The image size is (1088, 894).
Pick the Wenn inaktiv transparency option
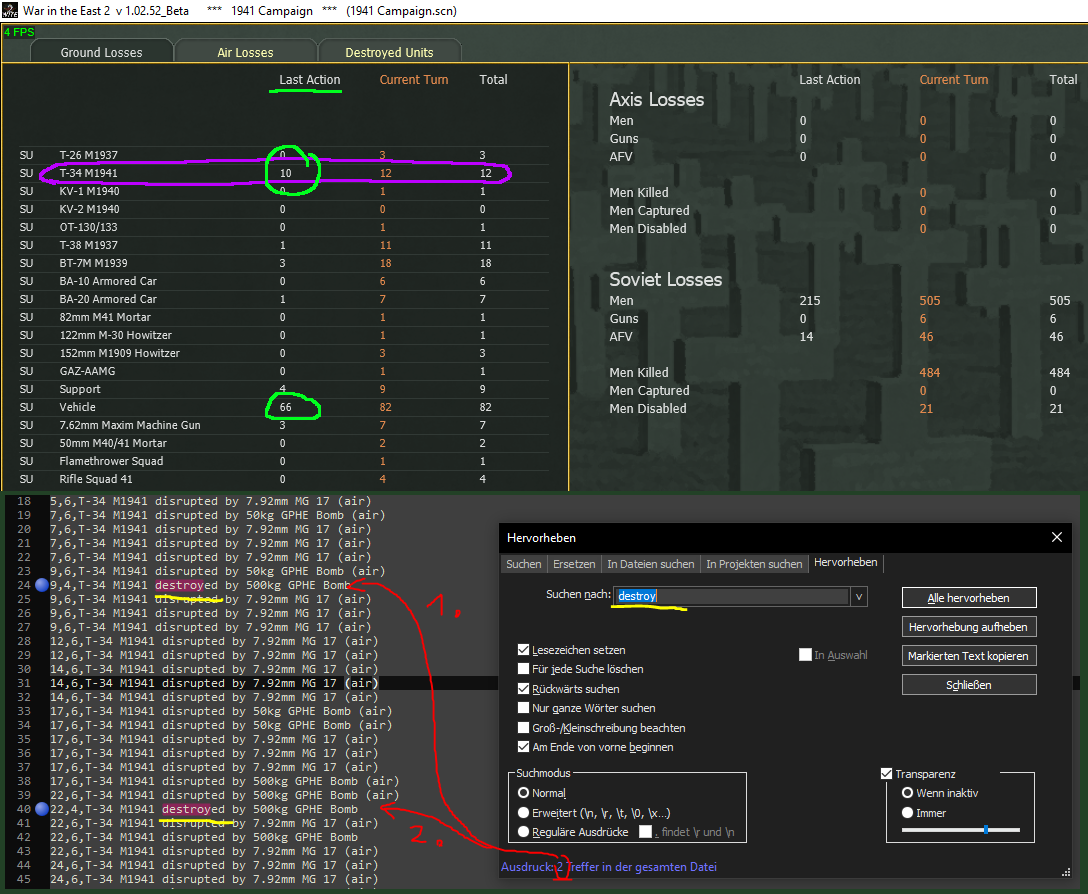[907, 793]
